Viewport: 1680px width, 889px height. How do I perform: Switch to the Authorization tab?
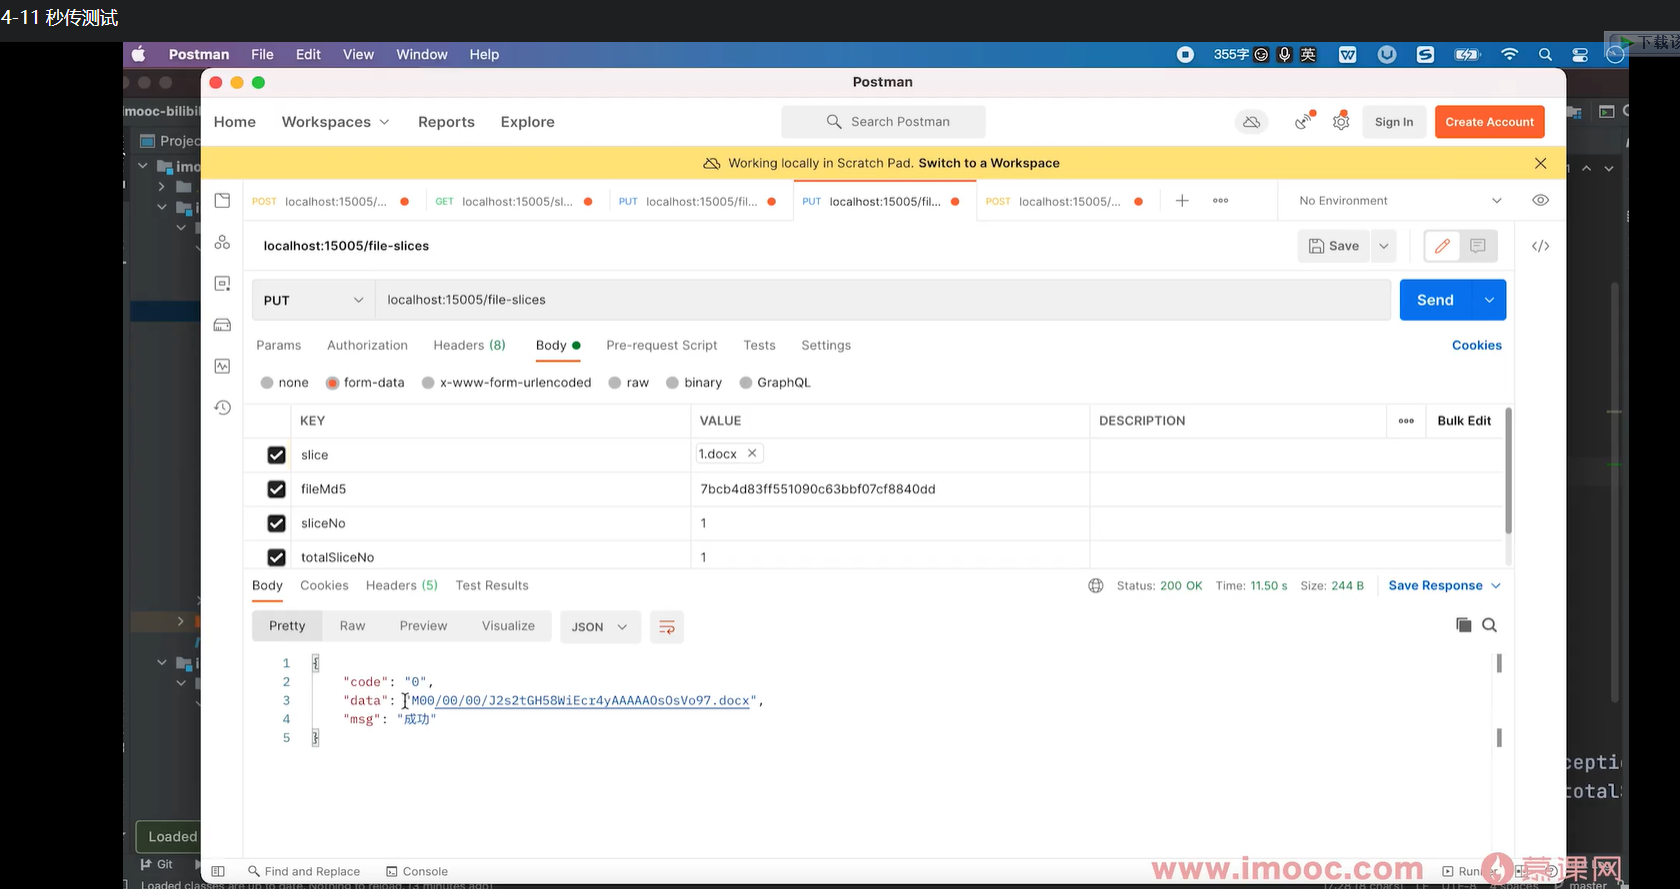(x=367, y=345)
